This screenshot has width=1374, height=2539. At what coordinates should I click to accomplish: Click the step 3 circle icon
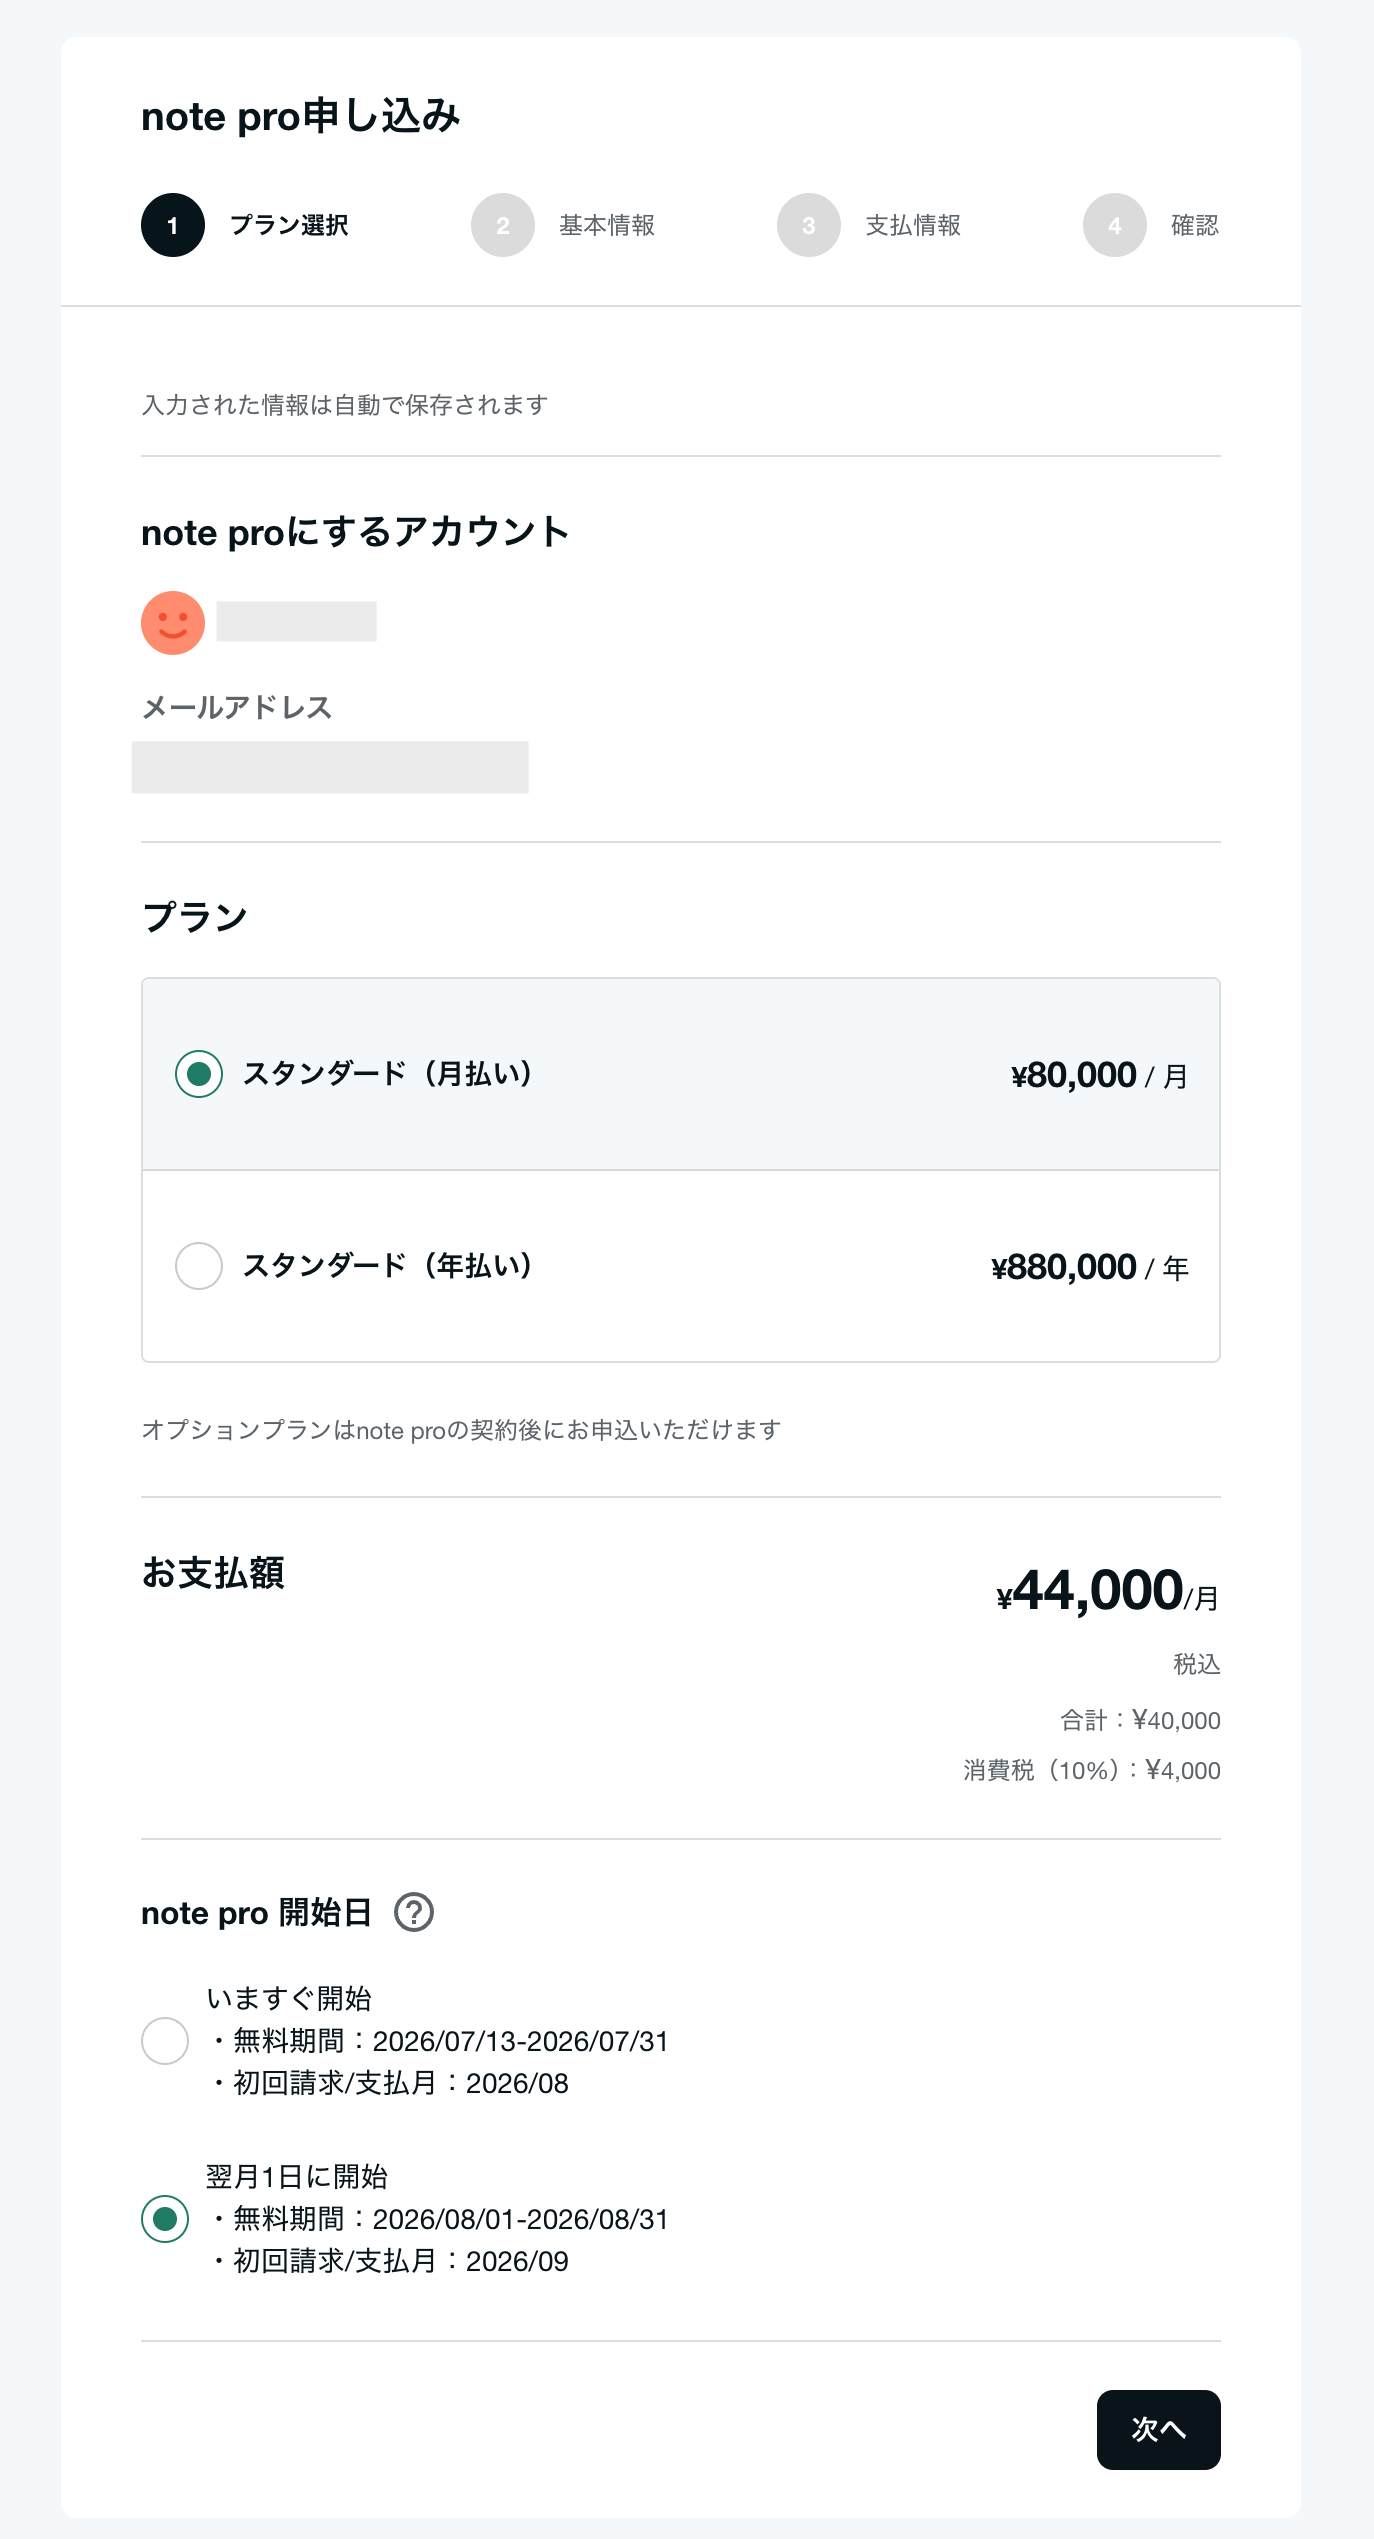(x=809, y=225)
